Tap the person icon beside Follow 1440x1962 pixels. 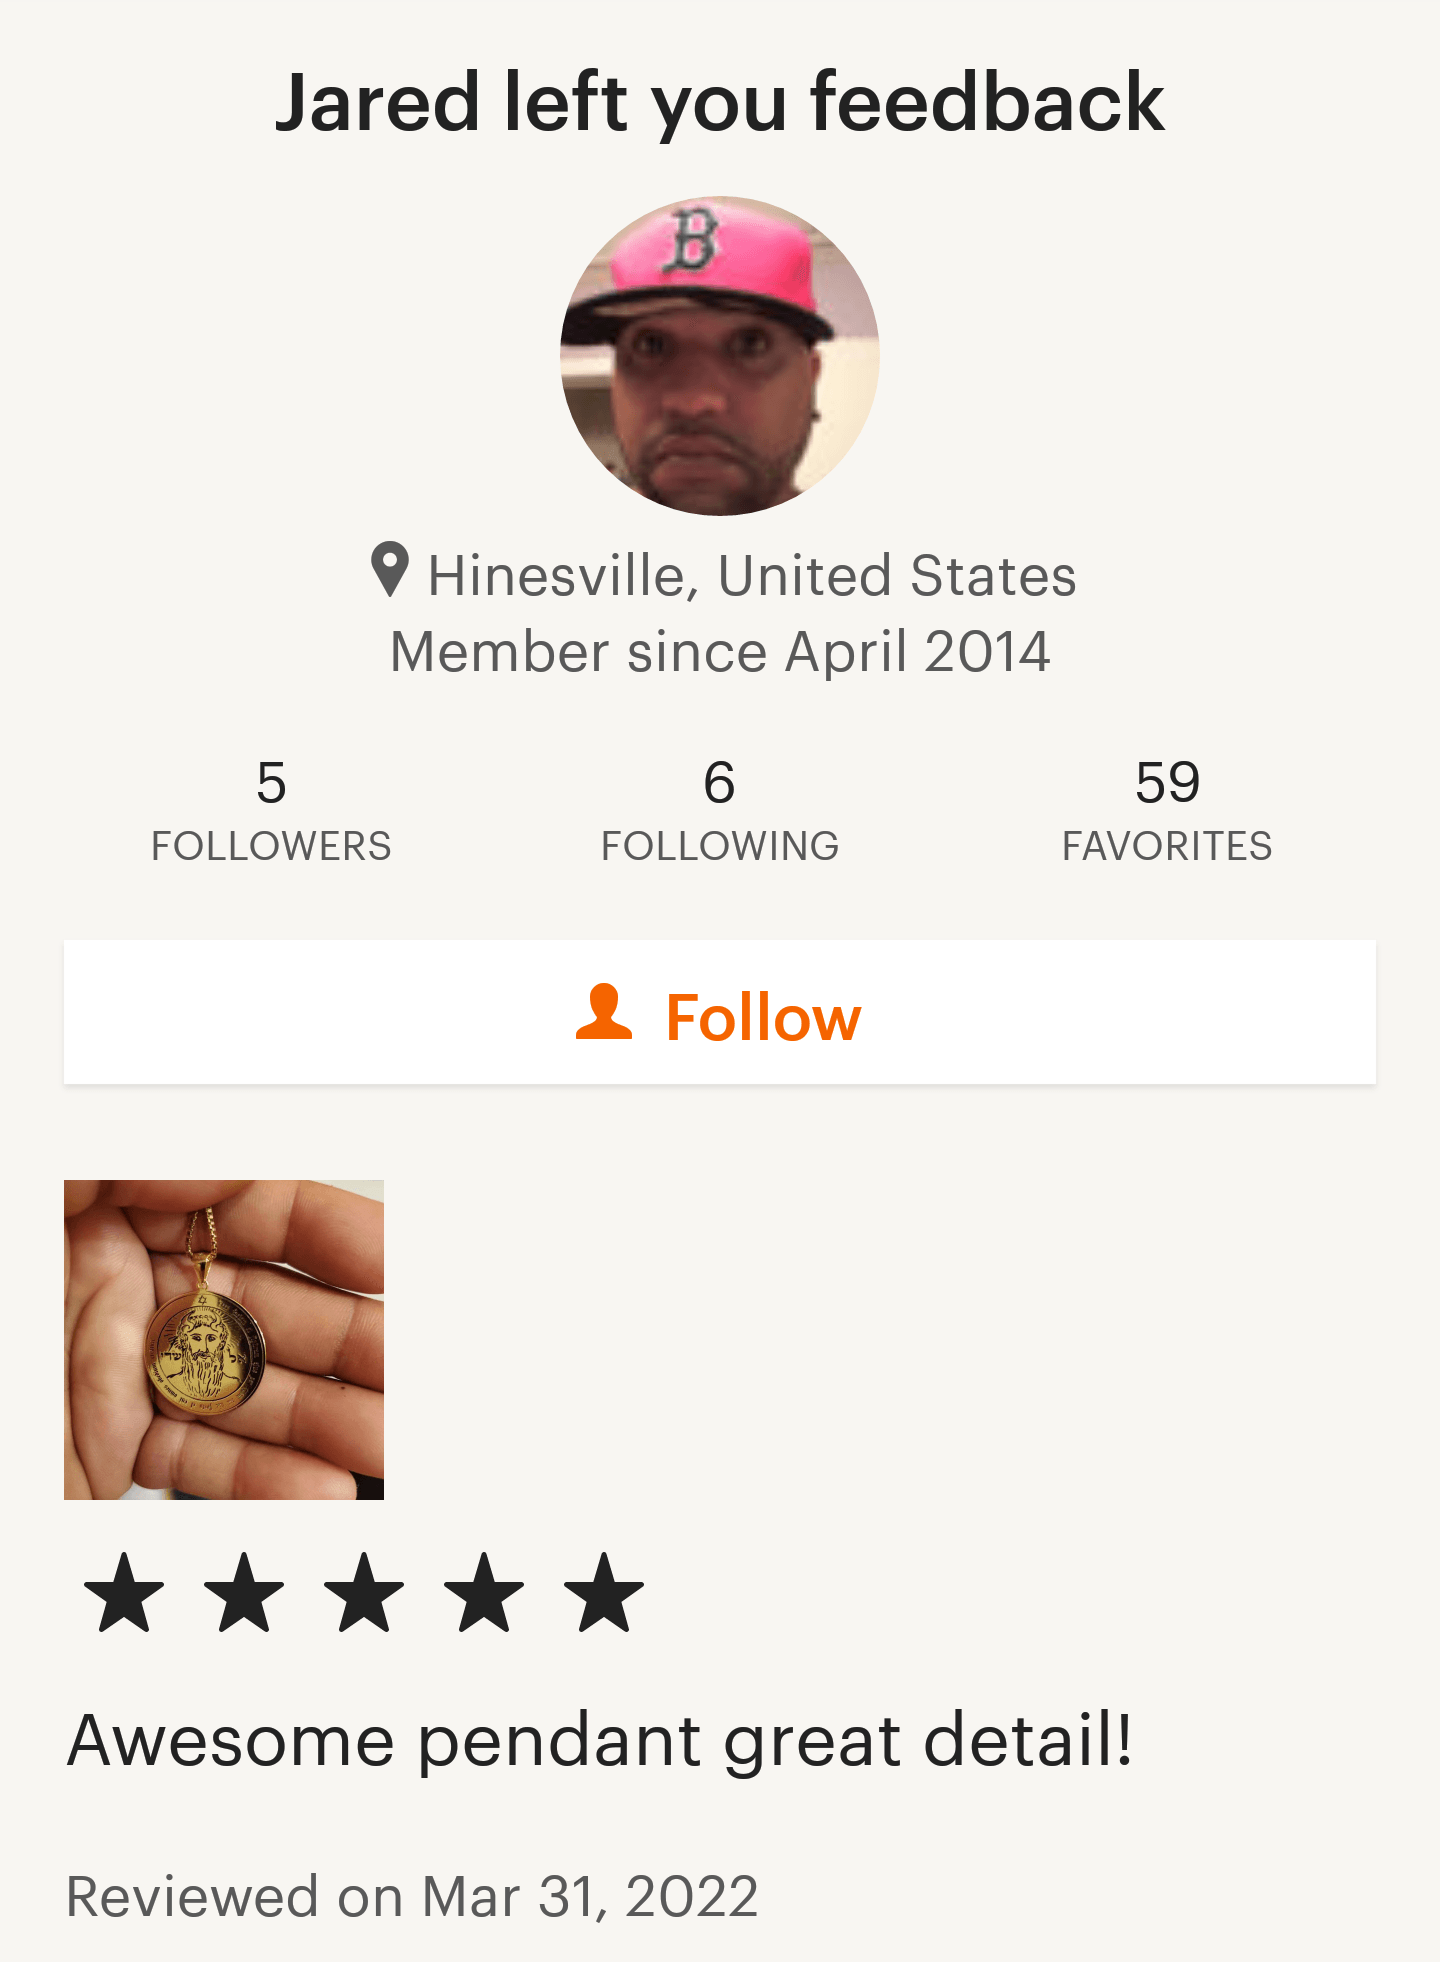click(x=604, y=1012)
